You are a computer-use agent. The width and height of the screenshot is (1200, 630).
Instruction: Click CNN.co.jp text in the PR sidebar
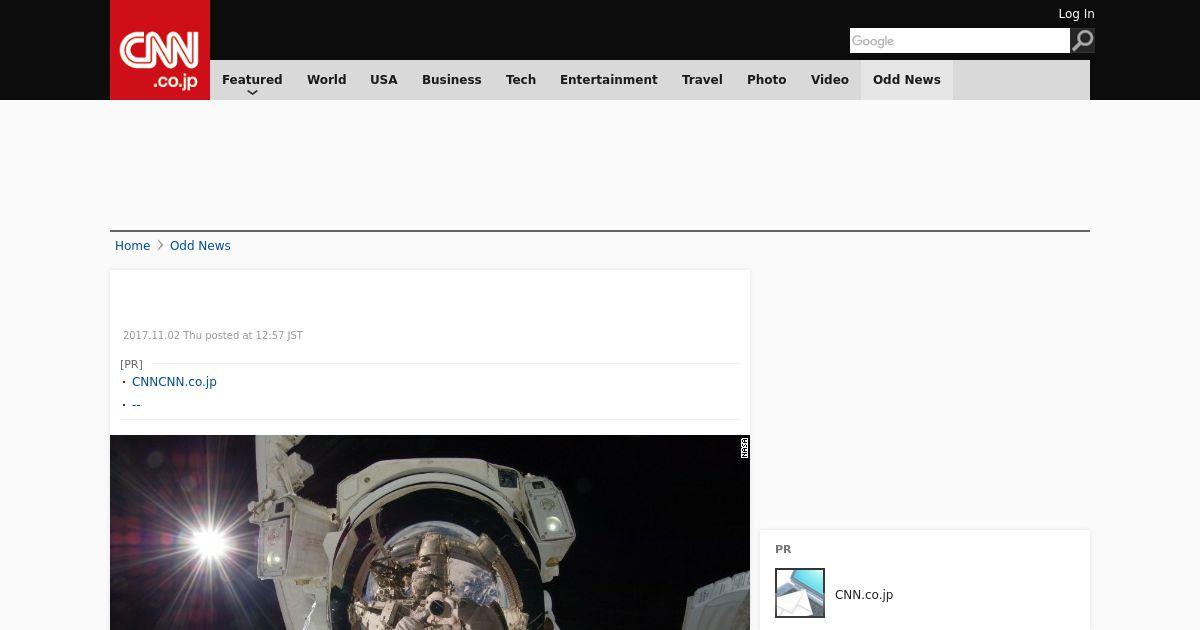pos(864,595)
